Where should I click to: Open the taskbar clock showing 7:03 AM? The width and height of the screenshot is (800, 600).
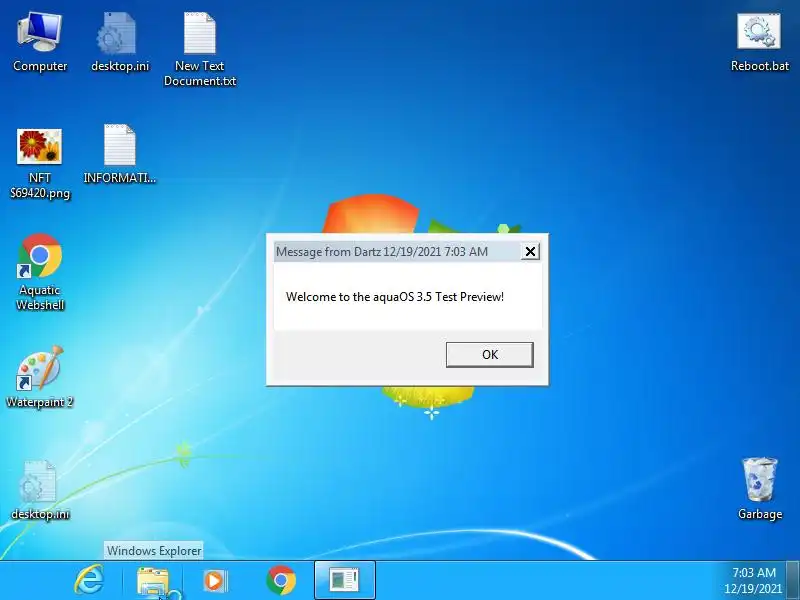pyautogui.click(x=753, y=580)
